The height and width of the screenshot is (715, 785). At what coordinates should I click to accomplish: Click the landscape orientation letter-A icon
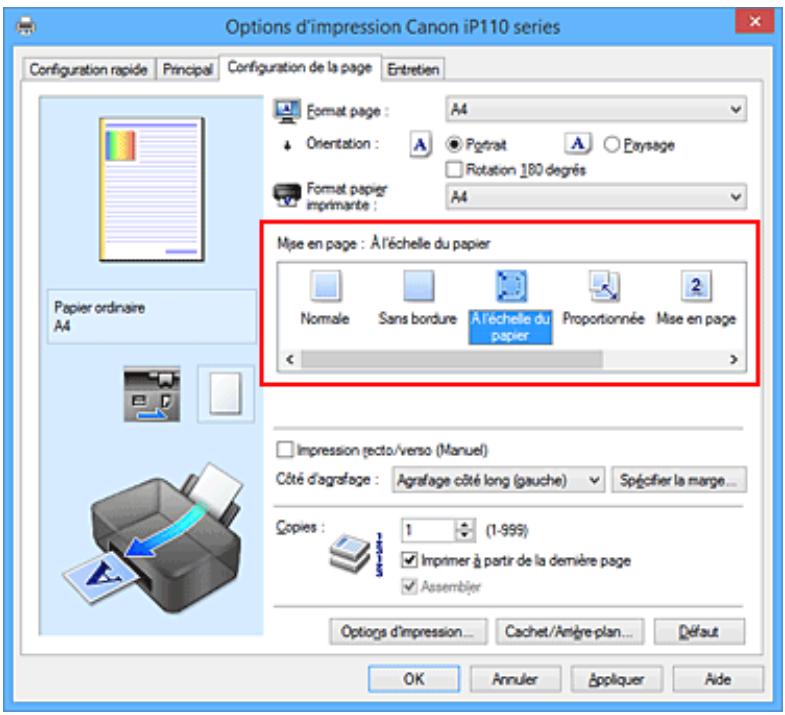pos(578,144)
